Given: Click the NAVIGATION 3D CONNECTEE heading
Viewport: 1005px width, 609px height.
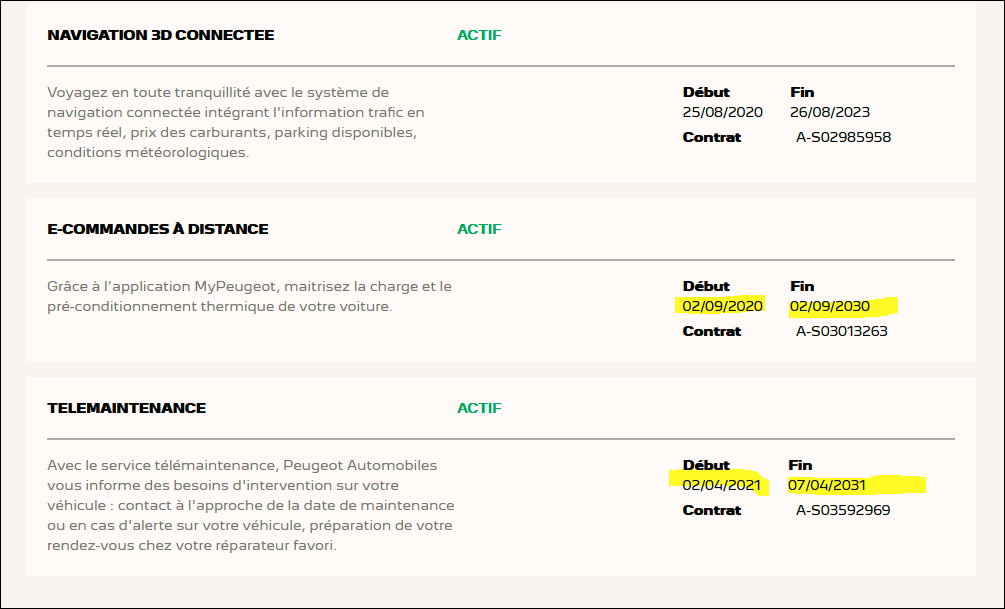Looking at the screenshot, I should click(160, 35).
